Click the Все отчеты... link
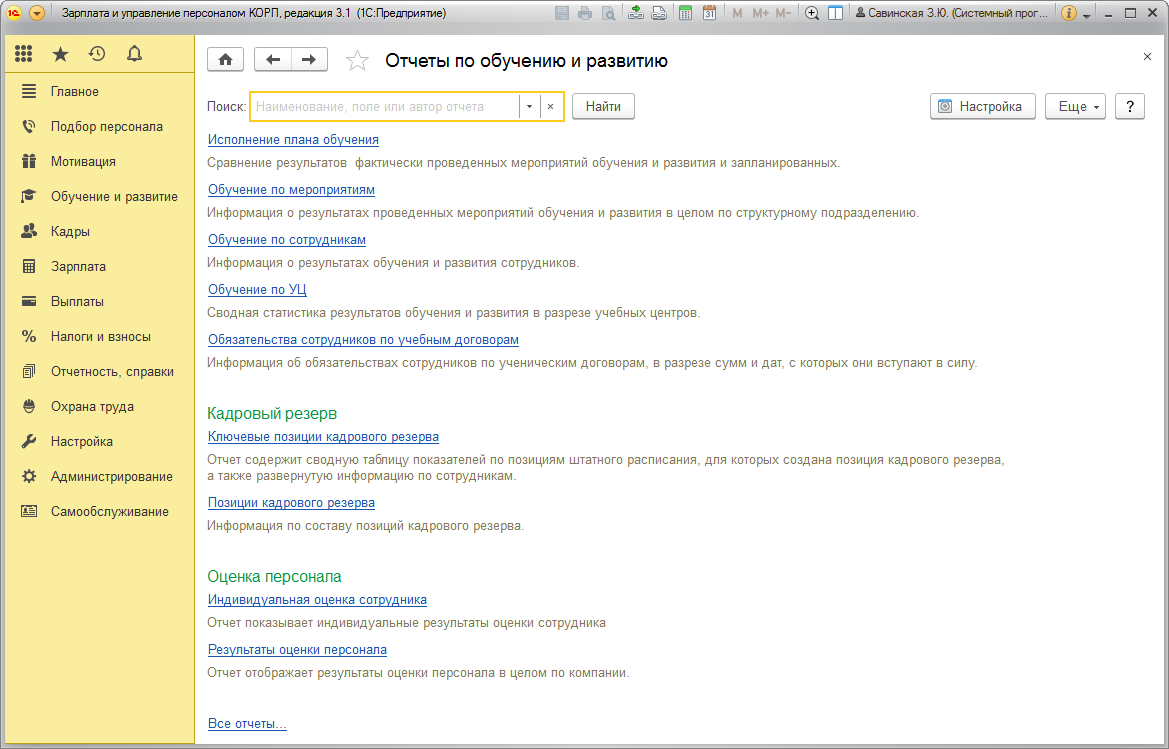This screenshot has width=1169, height=749. (248, 724)
